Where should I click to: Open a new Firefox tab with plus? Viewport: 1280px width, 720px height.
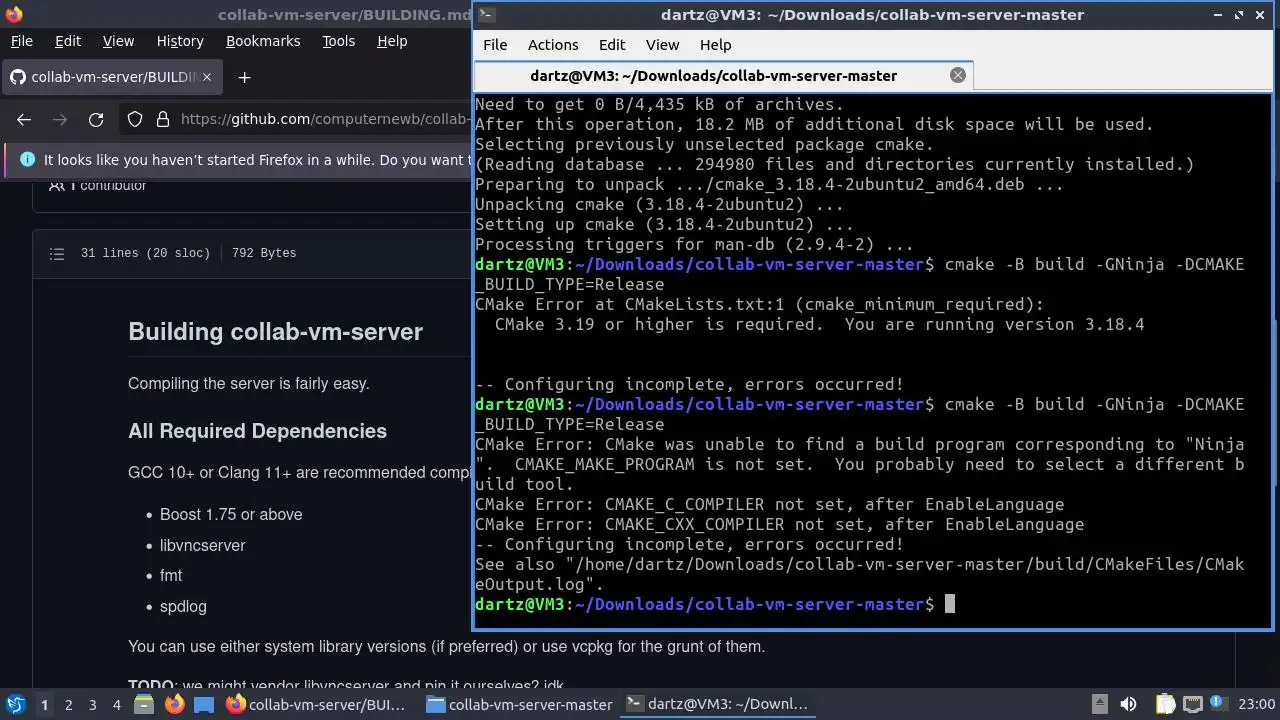click(x=244, y=77)
